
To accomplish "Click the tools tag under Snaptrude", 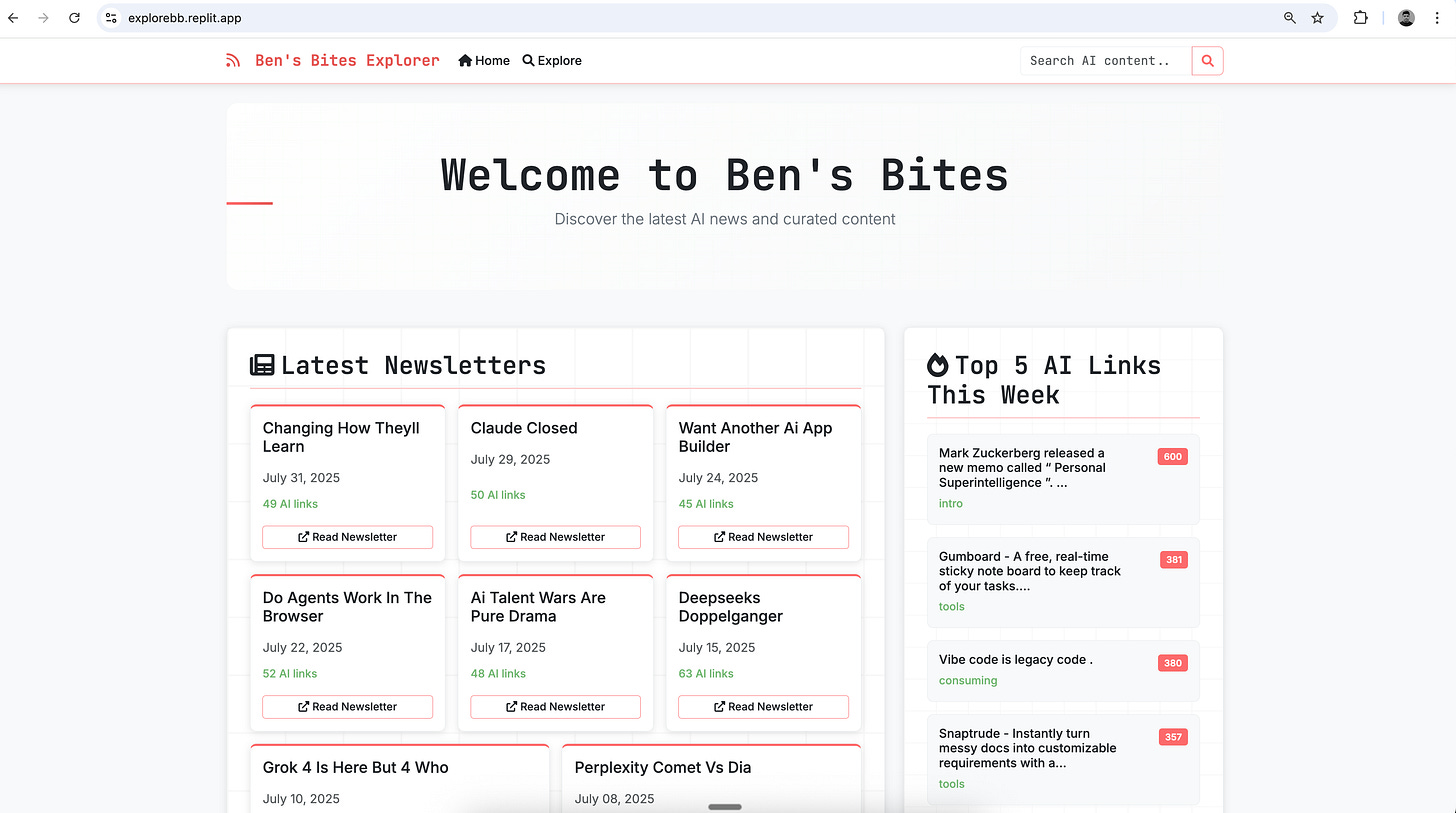I will 952,784.
